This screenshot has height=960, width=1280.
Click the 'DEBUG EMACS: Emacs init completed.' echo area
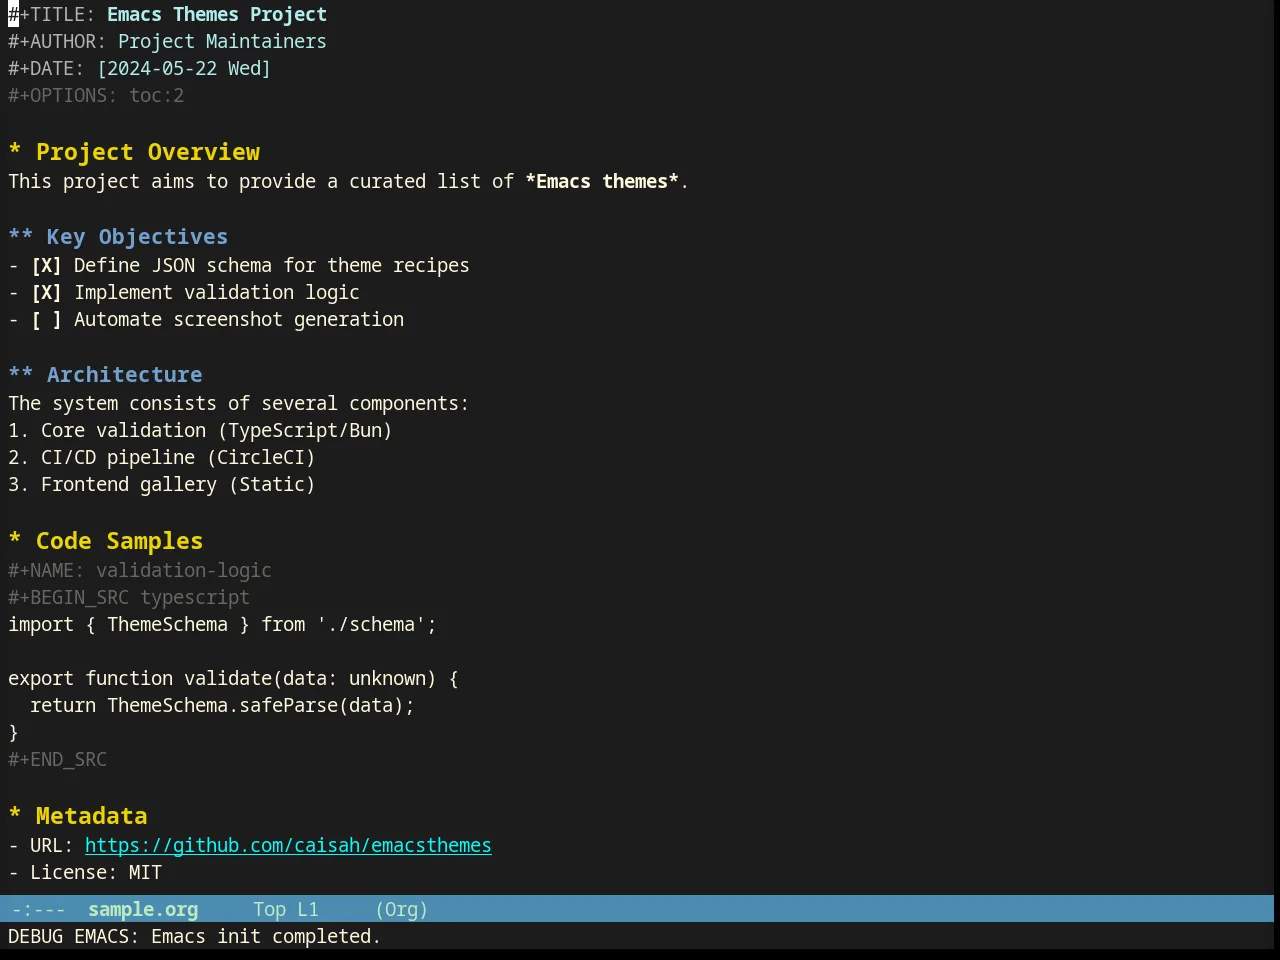pyautogui.click(x=194, y=937)
